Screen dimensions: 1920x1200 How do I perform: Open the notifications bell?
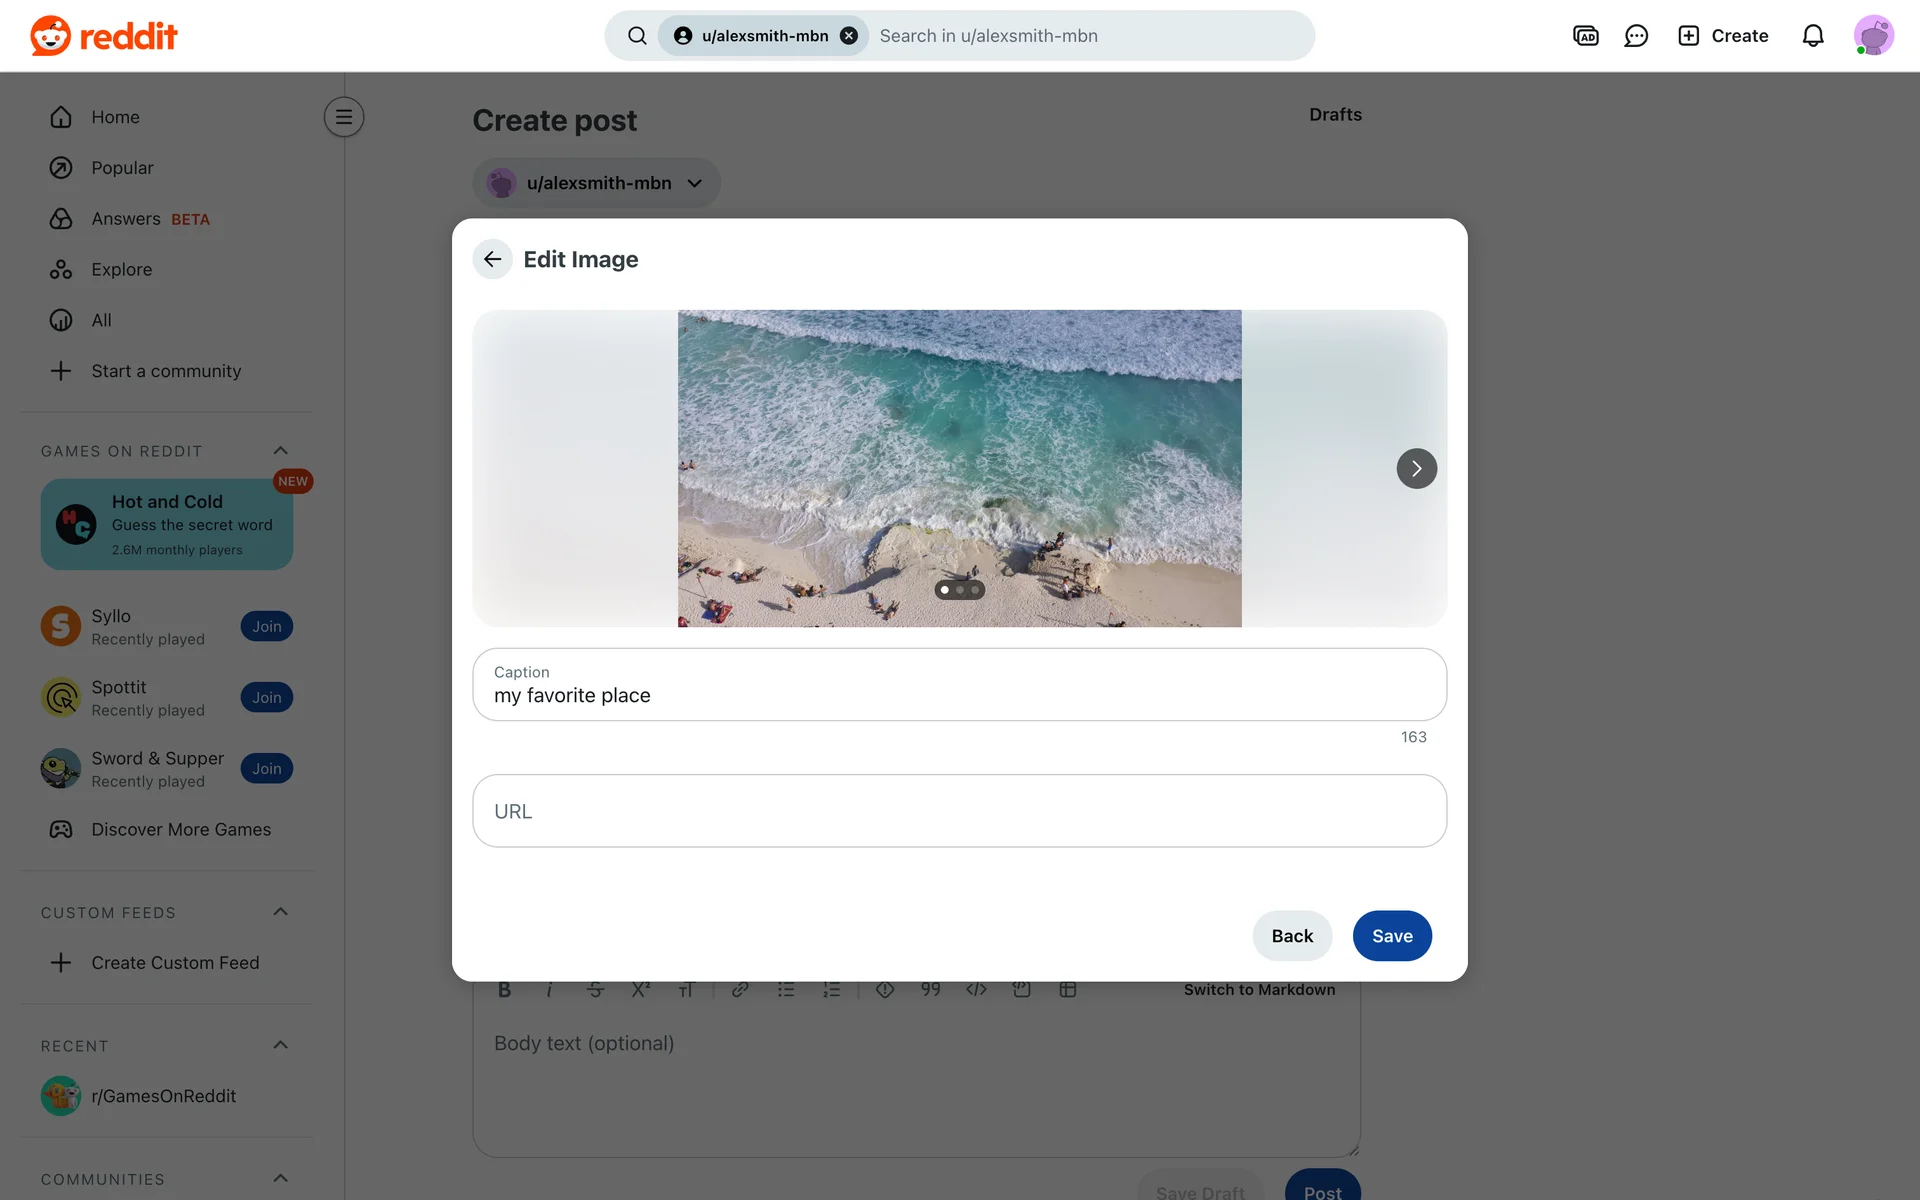[1812, 36]
